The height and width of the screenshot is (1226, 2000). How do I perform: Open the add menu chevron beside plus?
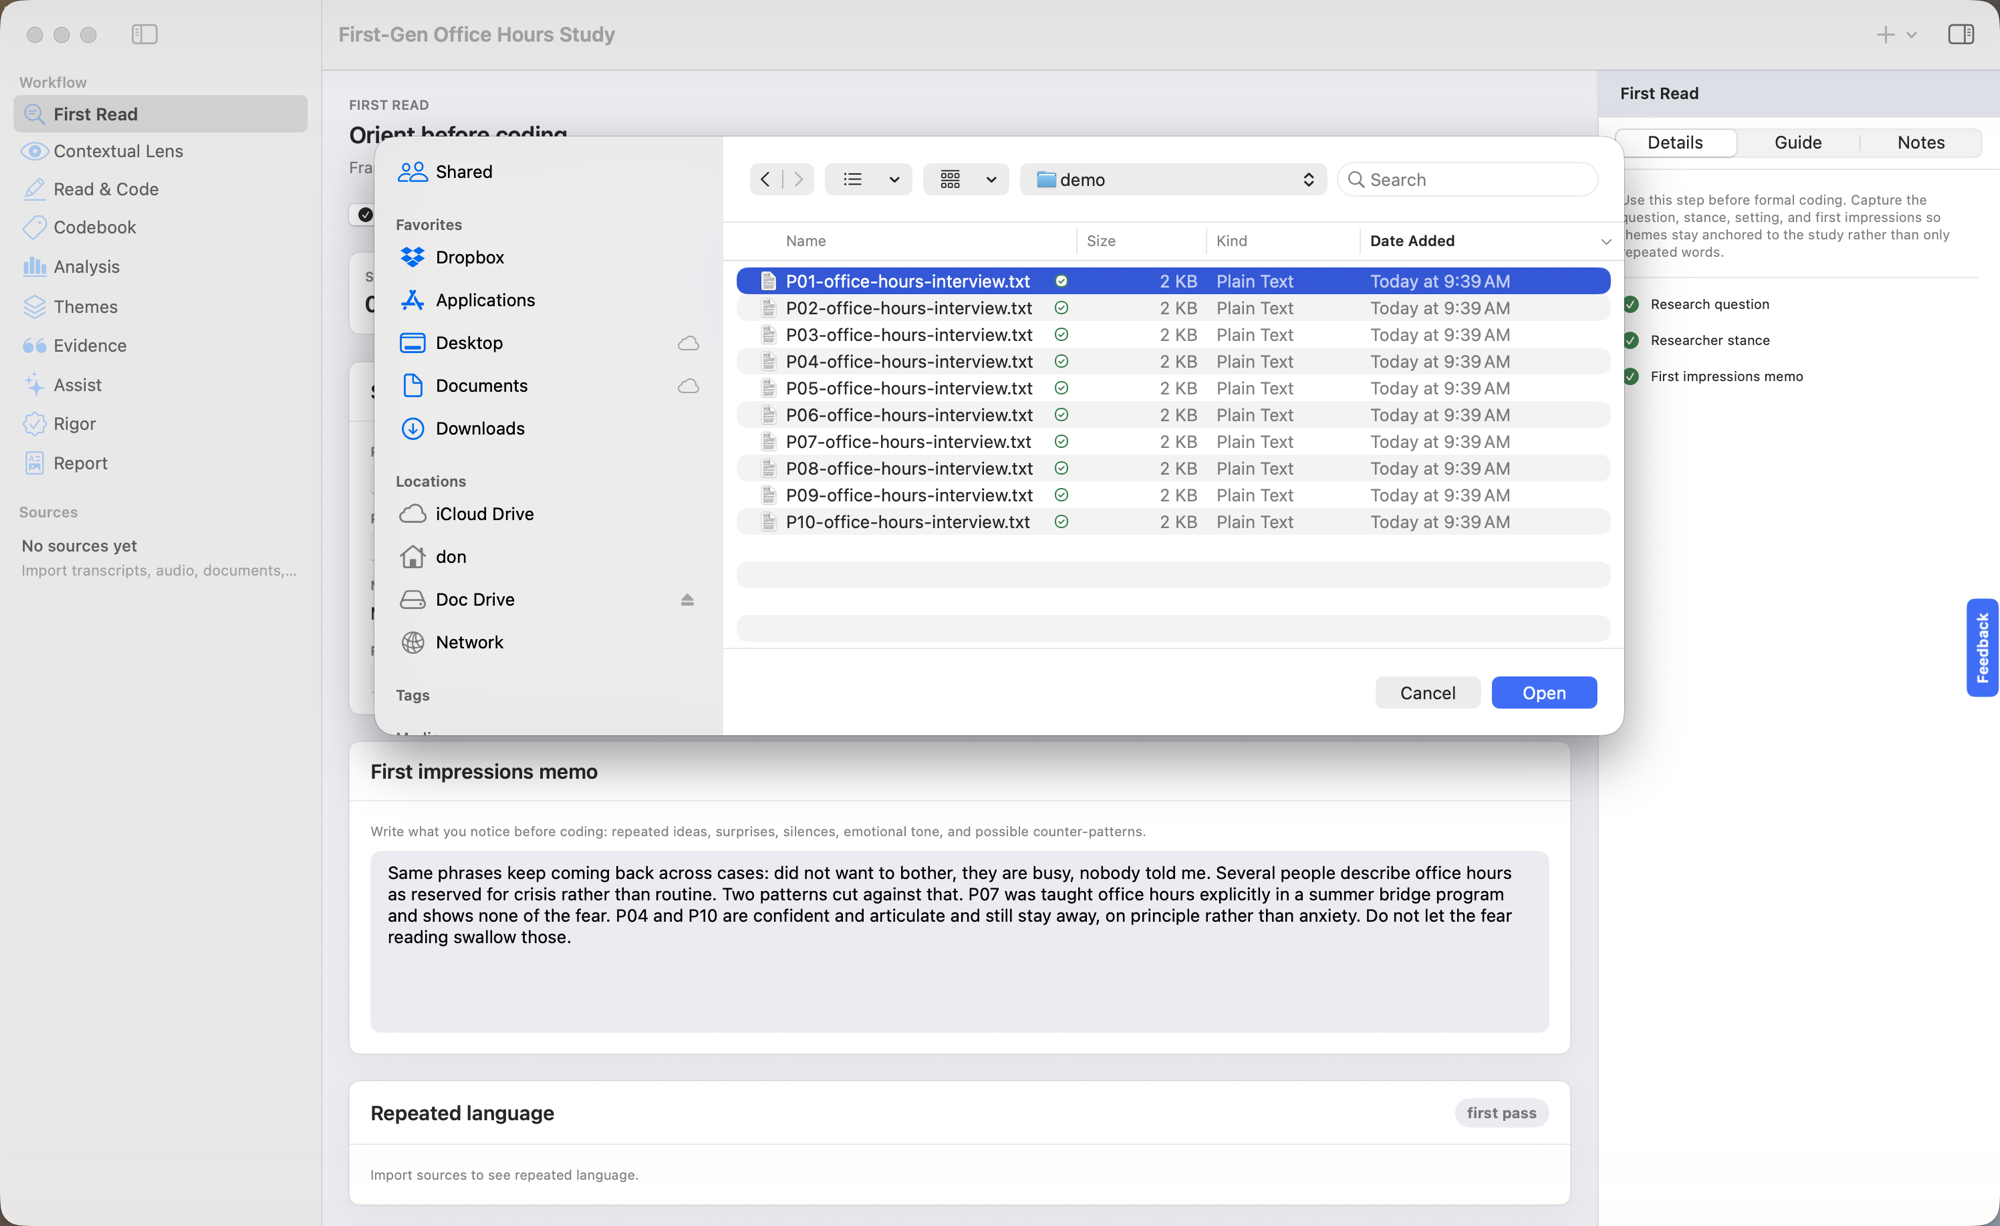(1911, 35)
